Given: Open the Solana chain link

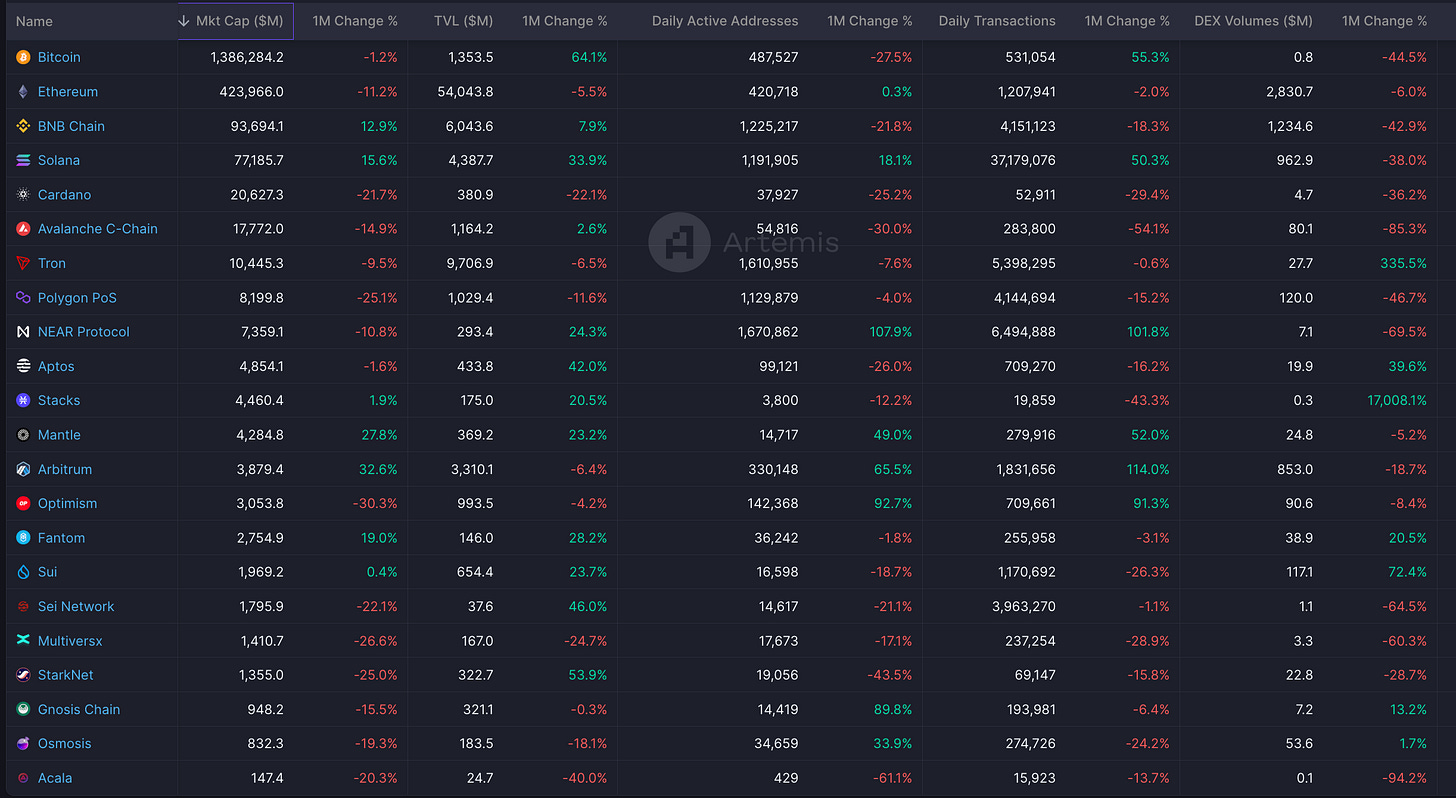Looking at the screenshot, I should [59, 160].
